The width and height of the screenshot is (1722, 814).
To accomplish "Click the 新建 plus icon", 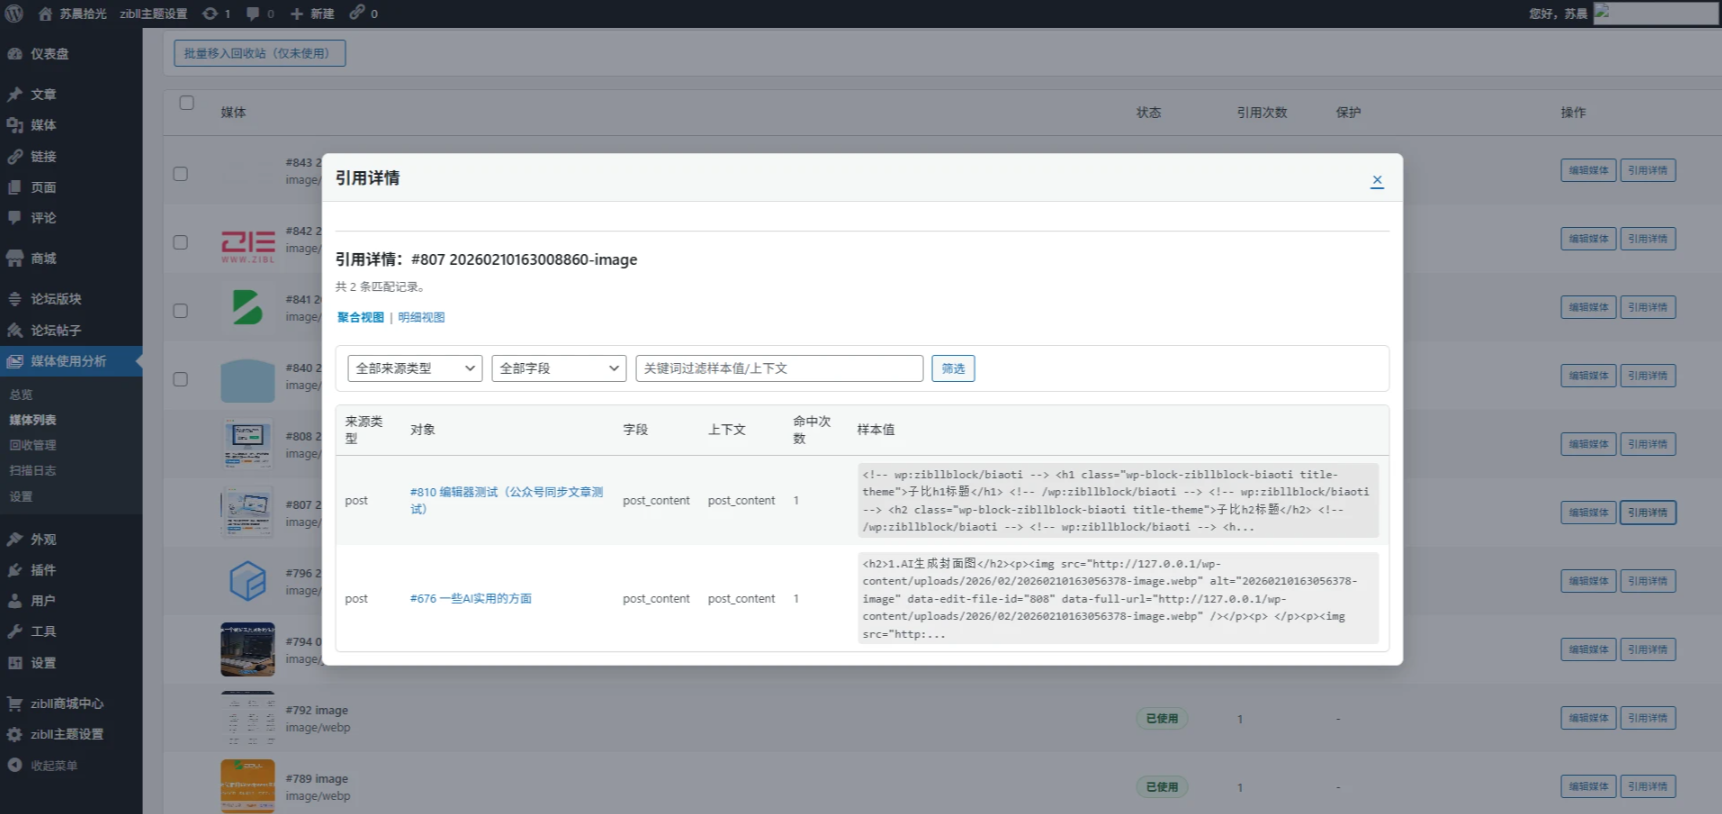I will pyautogui.click(x=297, y=14).
